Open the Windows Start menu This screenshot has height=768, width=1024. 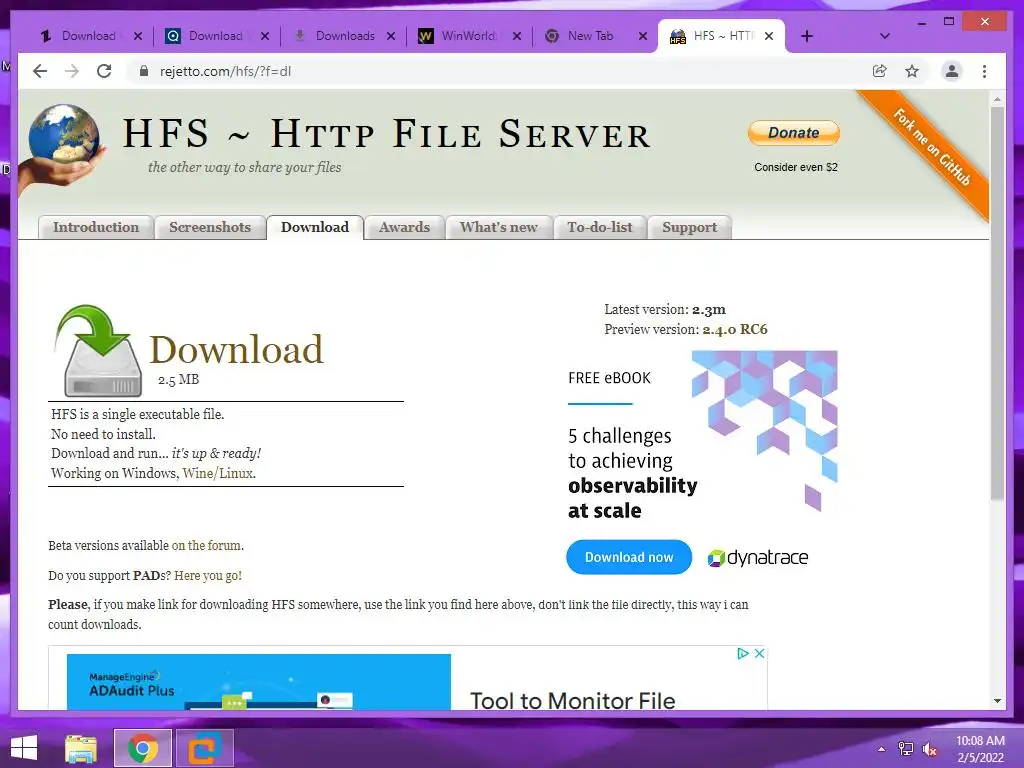coord(24,748)
